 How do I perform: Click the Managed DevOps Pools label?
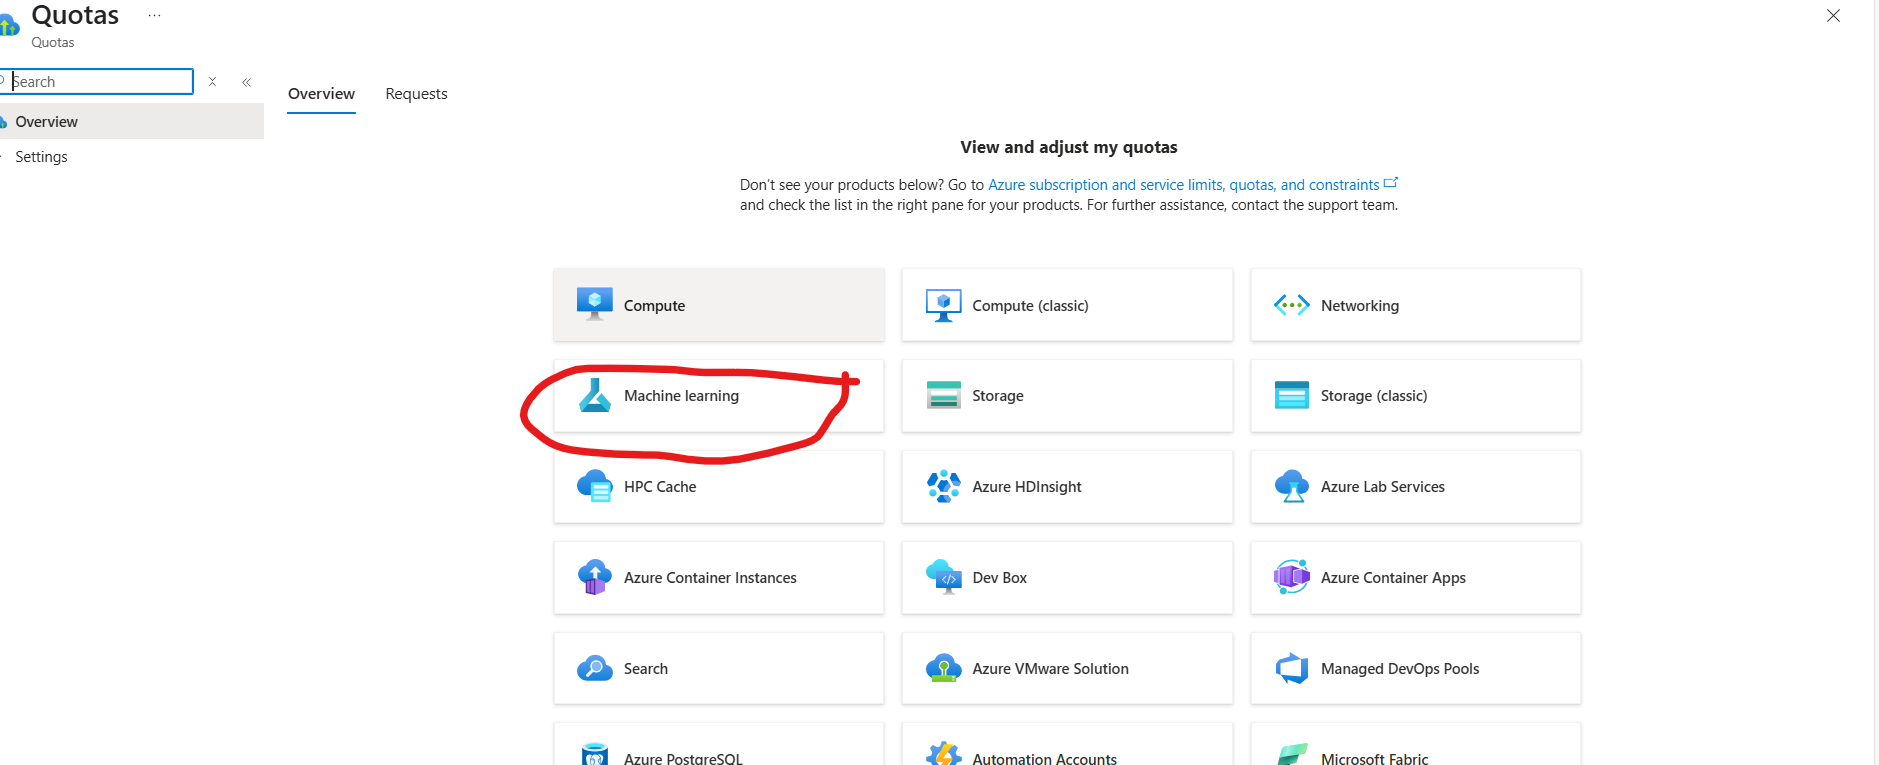tap(1400, 669)
